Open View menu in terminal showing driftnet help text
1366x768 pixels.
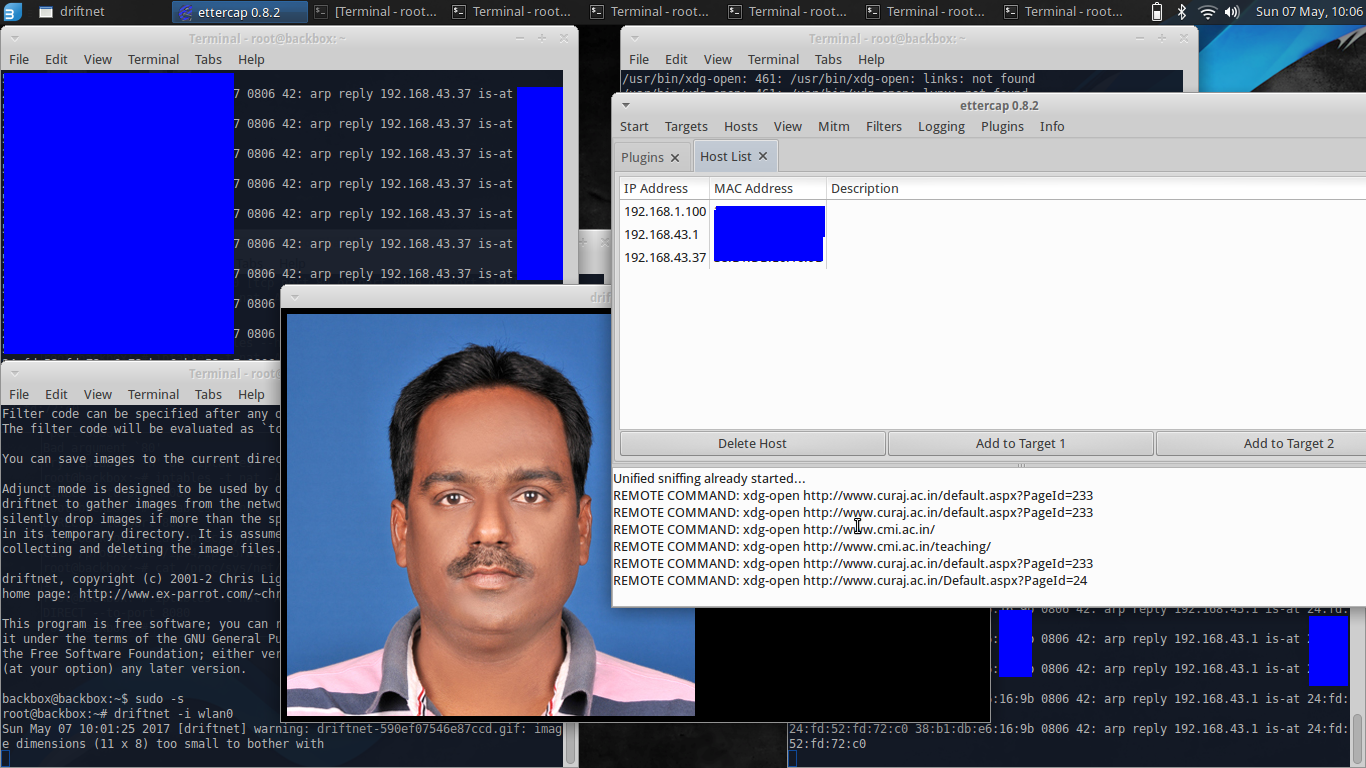pos(97,394)
